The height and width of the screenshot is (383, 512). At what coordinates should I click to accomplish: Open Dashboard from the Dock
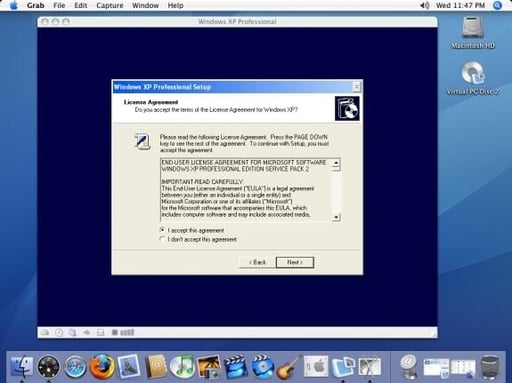point(49,367)
